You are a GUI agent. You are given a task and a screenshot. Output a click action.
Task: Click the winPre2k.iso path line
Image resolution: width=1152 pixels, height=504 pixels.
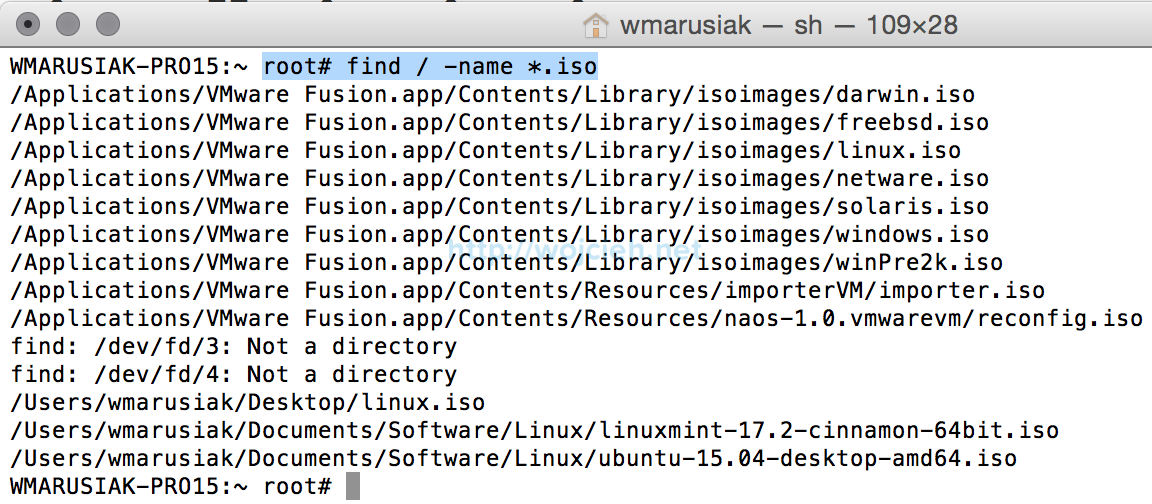[506, 263]
